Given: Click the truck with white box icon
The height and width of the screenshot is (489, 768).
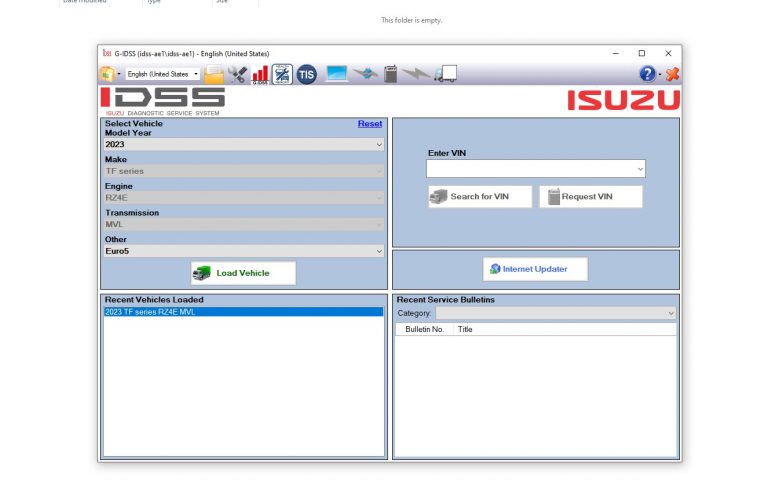Looking at the screenshot, I should (445, 74).
